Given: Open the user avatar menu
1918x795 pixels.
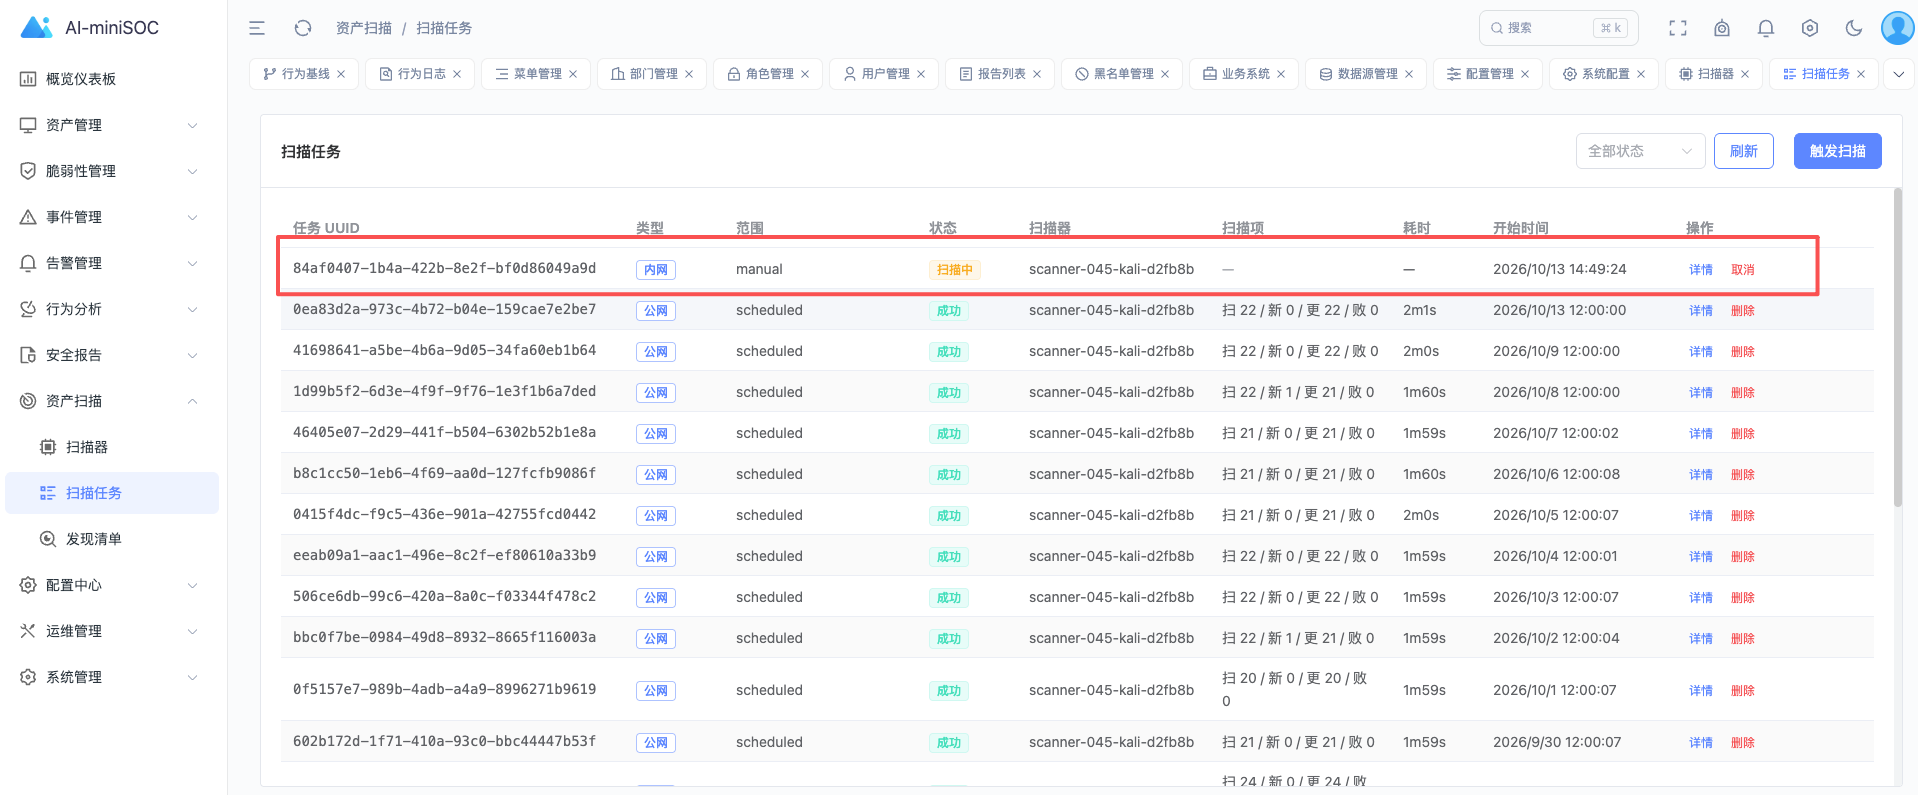Looking at the screenshot, I should pos(1897,28).
